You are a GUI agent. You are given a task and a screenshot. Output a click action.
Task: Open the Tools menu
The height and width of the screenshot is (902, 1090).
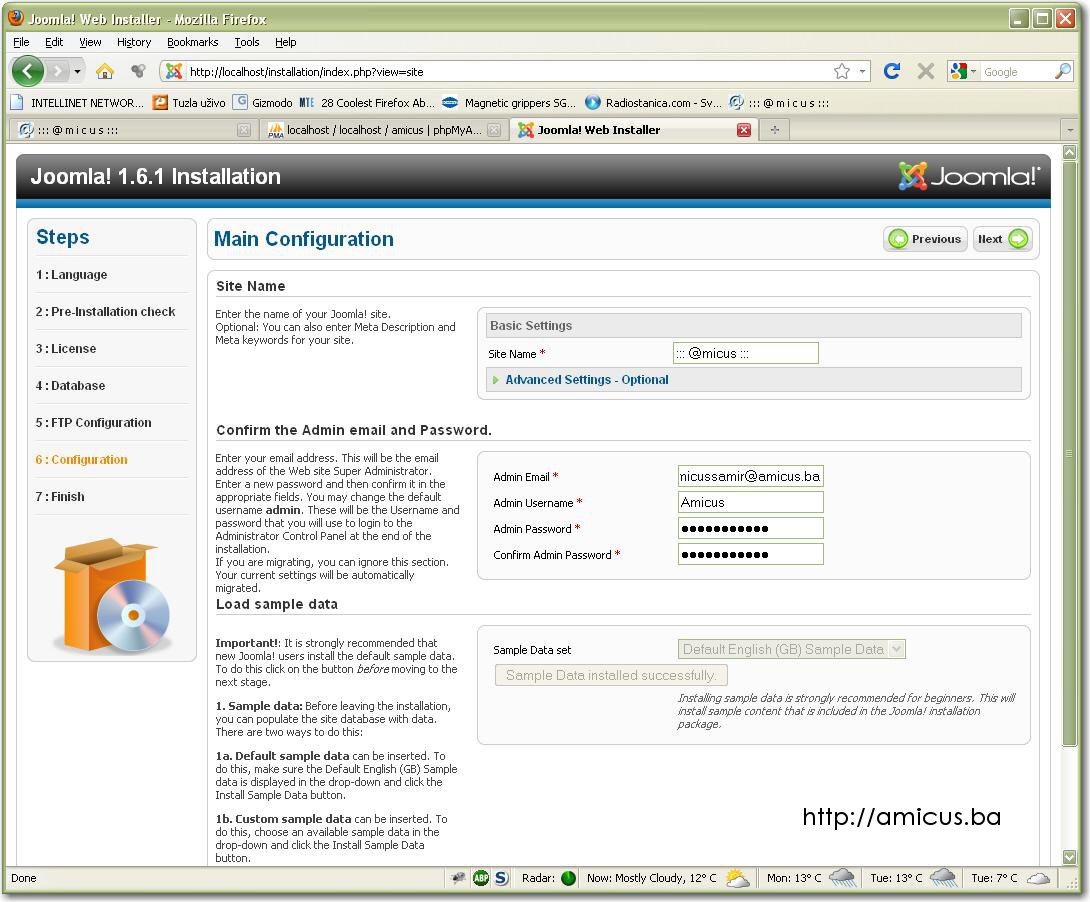247,42
